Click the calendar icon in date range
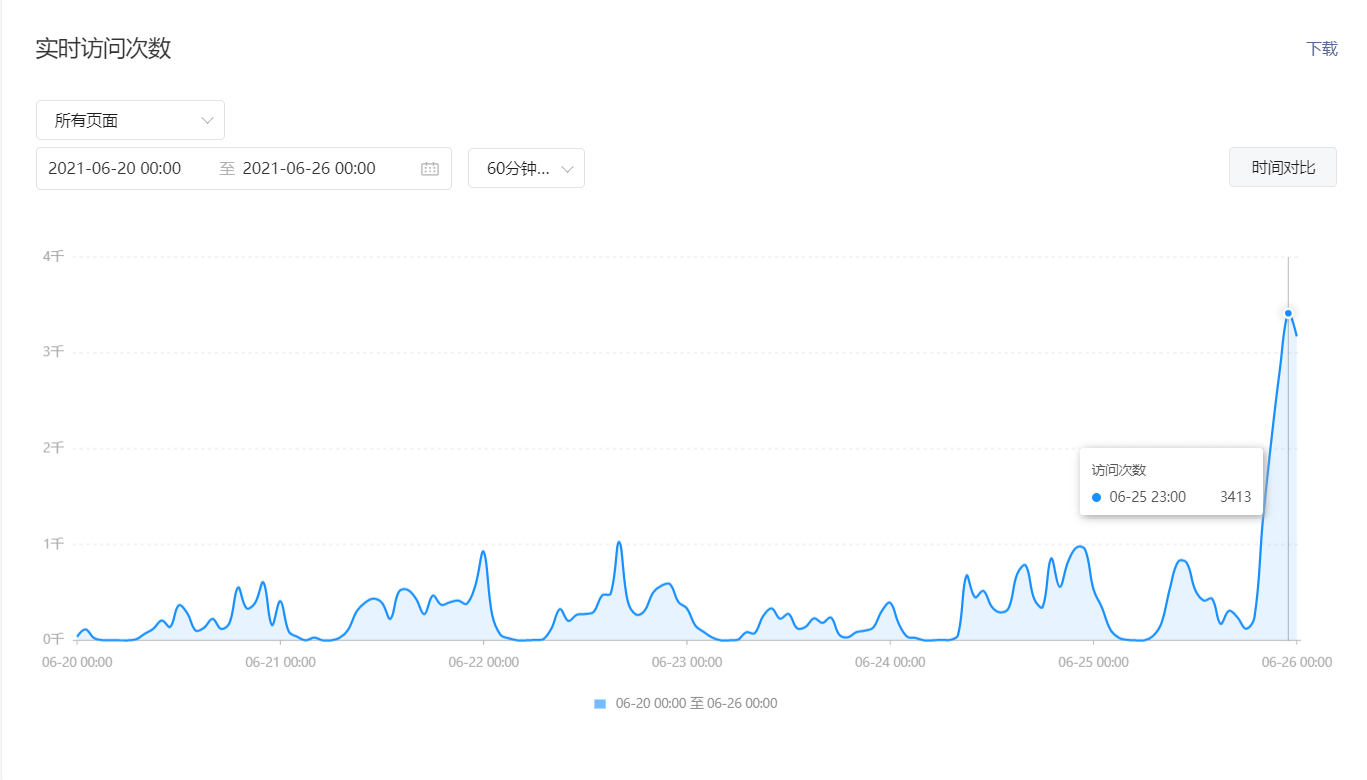 (430, 168)
